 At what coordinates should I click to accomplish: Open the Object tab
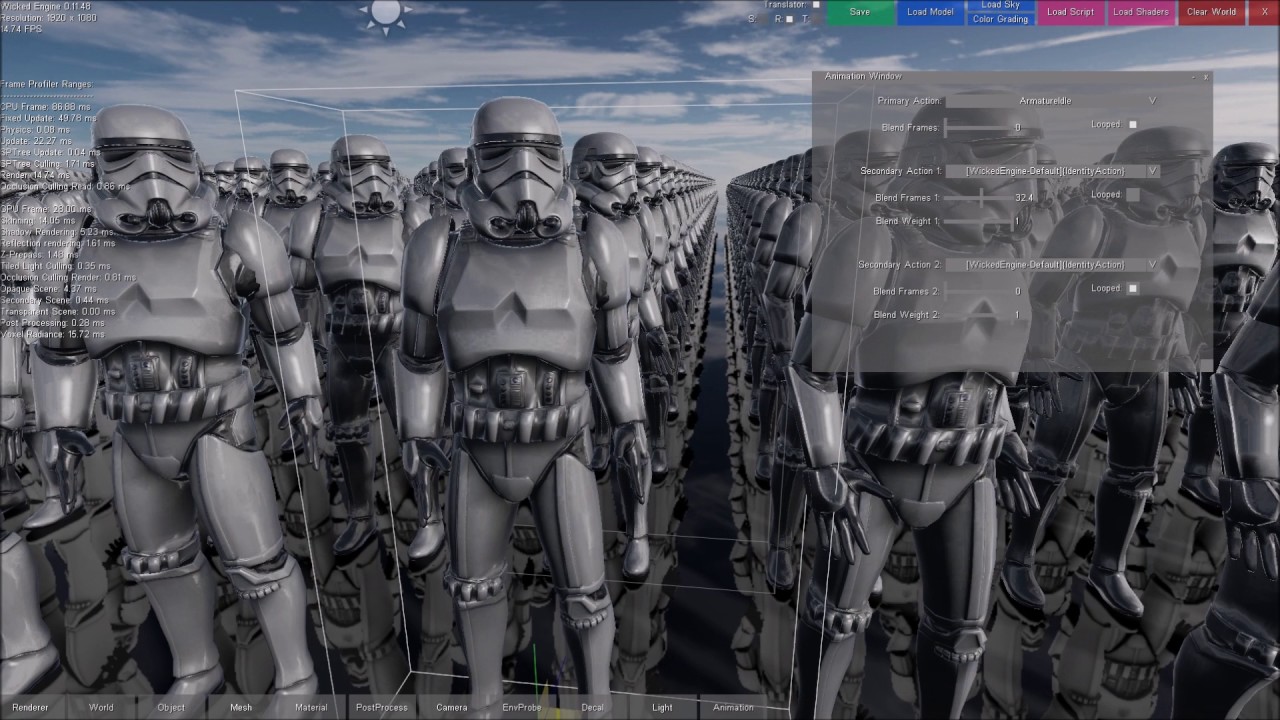171,707
